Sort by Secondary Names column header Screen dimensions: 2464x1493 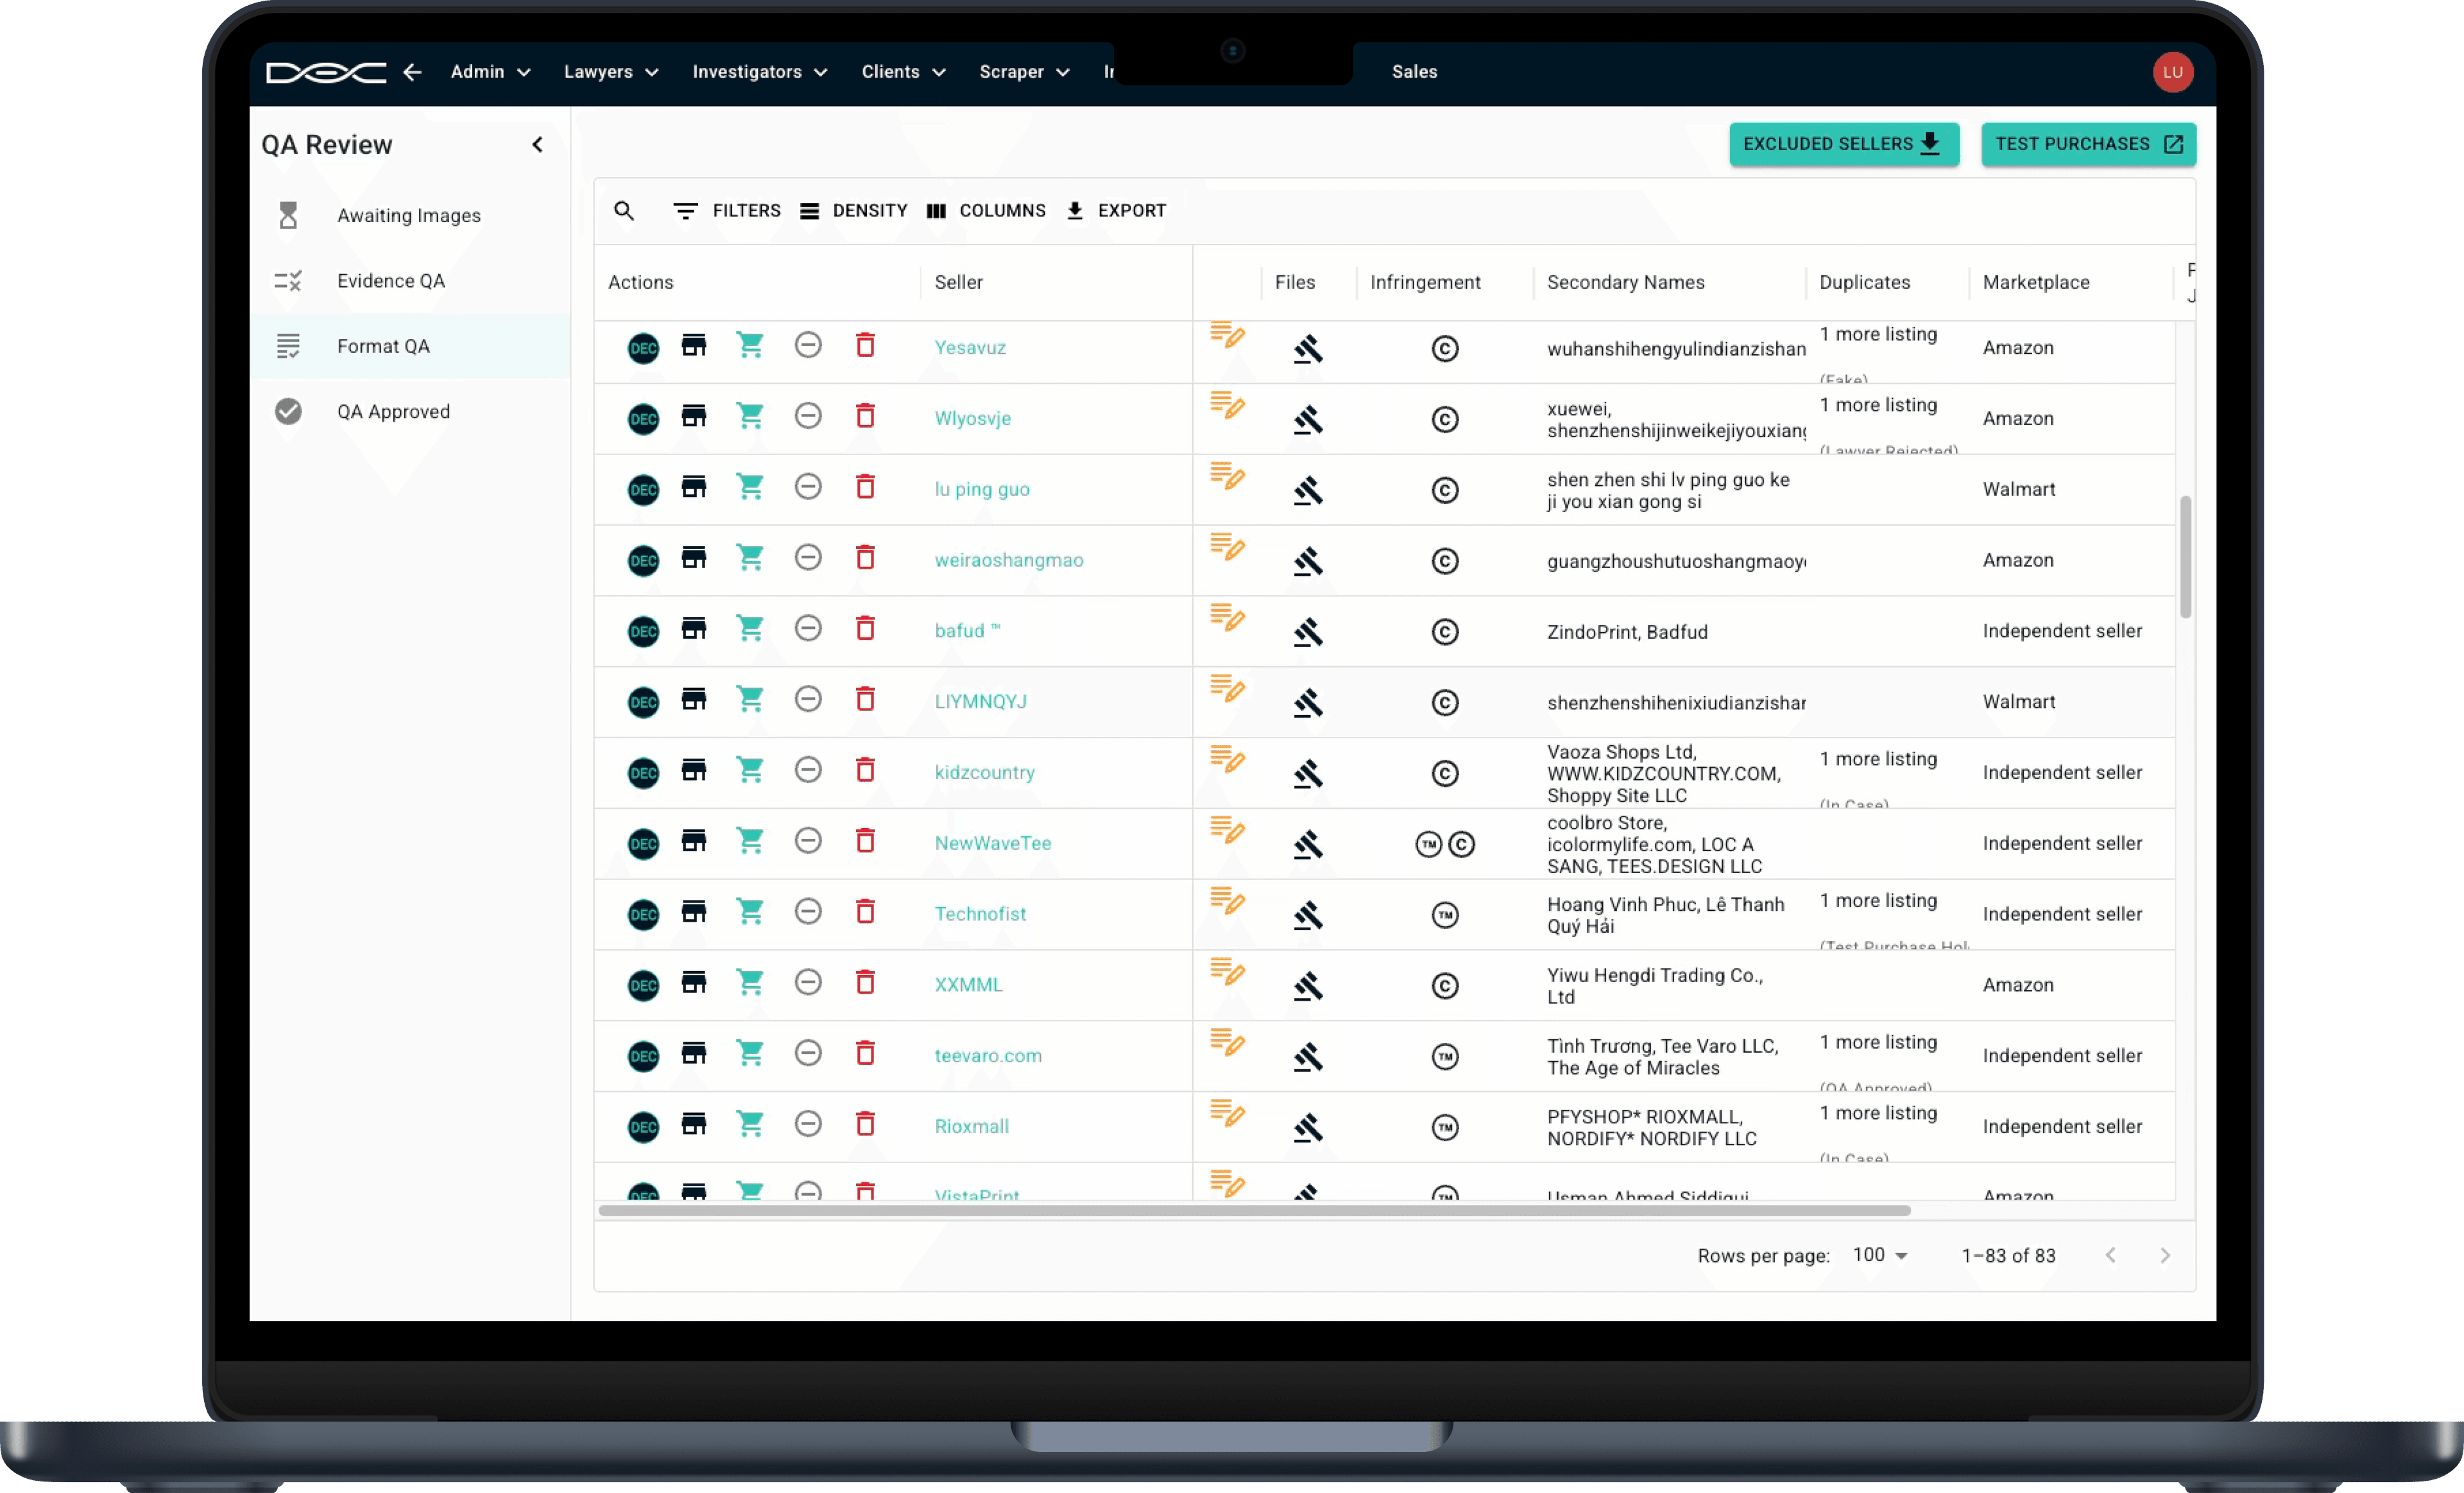[x=1625, y=283]
